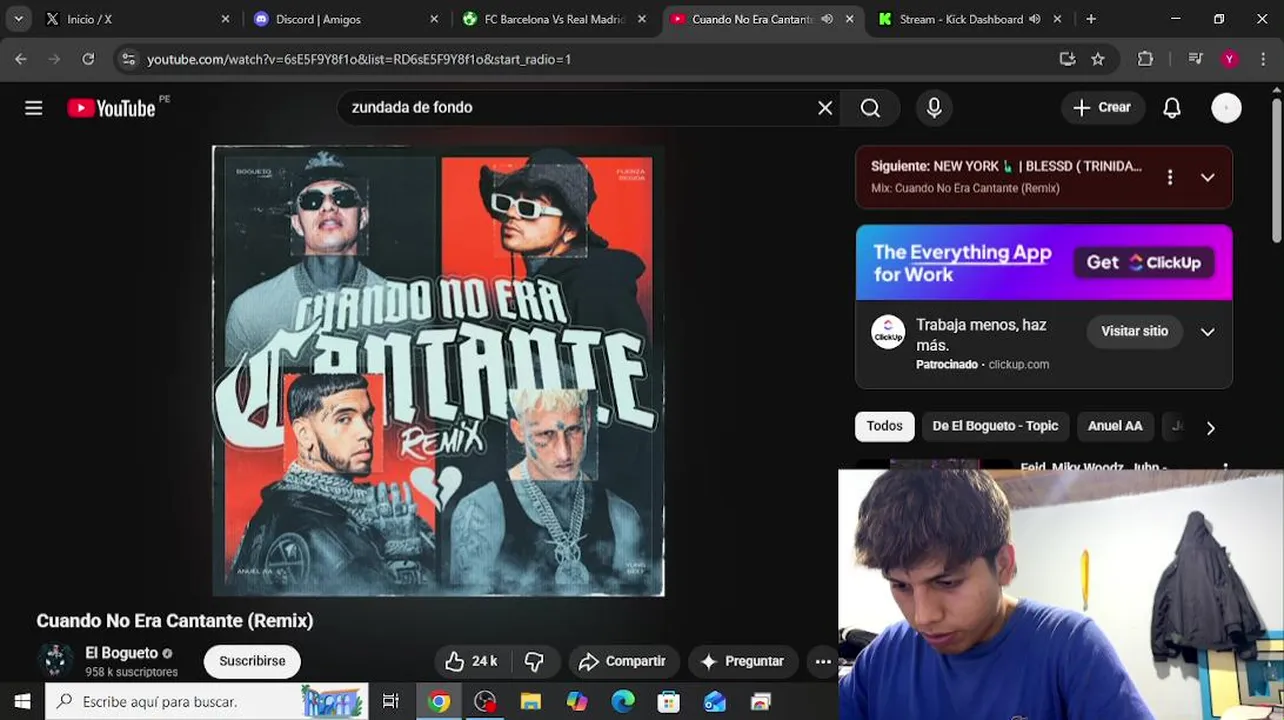Open more actions menu below the video
Viewport: 1284px width, 720px height.
coord(822,661)
